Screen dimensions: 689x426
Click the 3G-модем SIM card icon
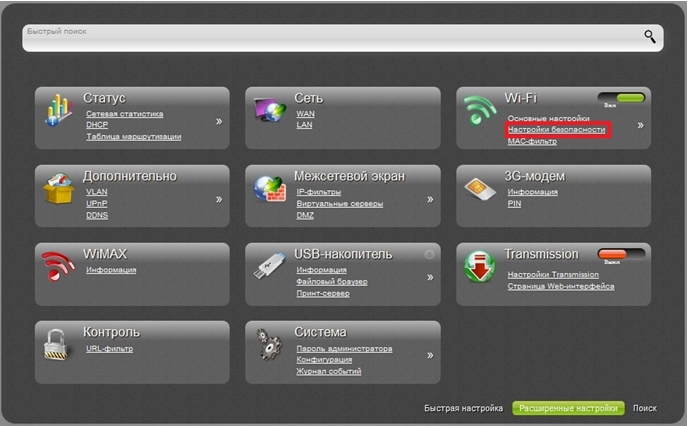tap(481, 188)
